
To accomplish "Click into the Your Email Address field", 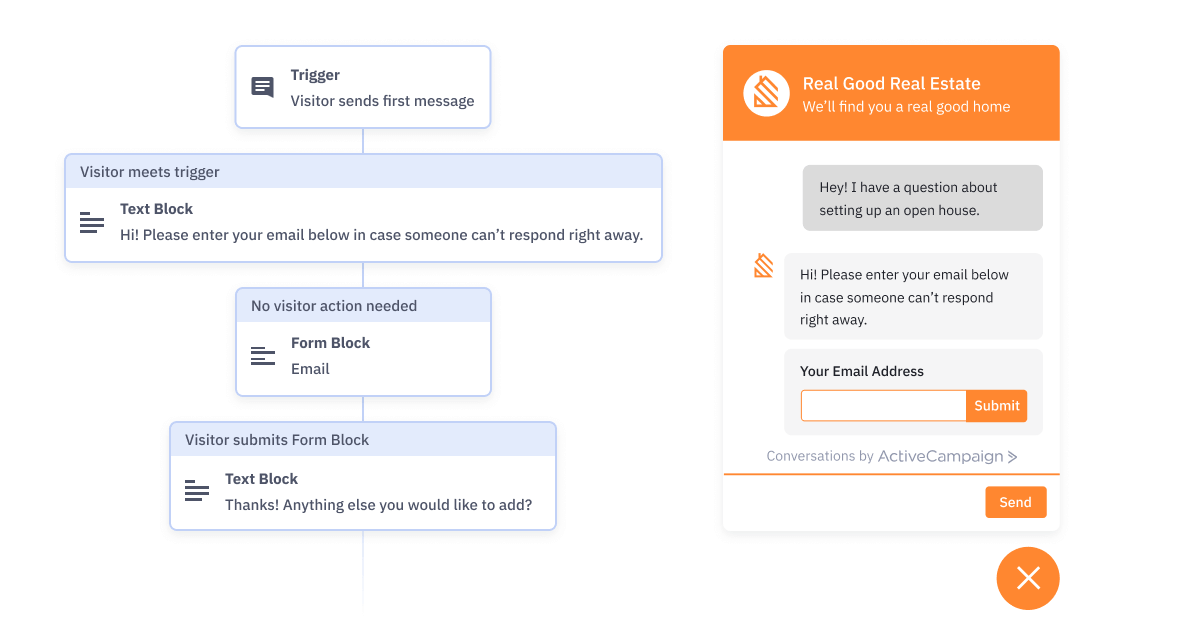I will point(883,406).
